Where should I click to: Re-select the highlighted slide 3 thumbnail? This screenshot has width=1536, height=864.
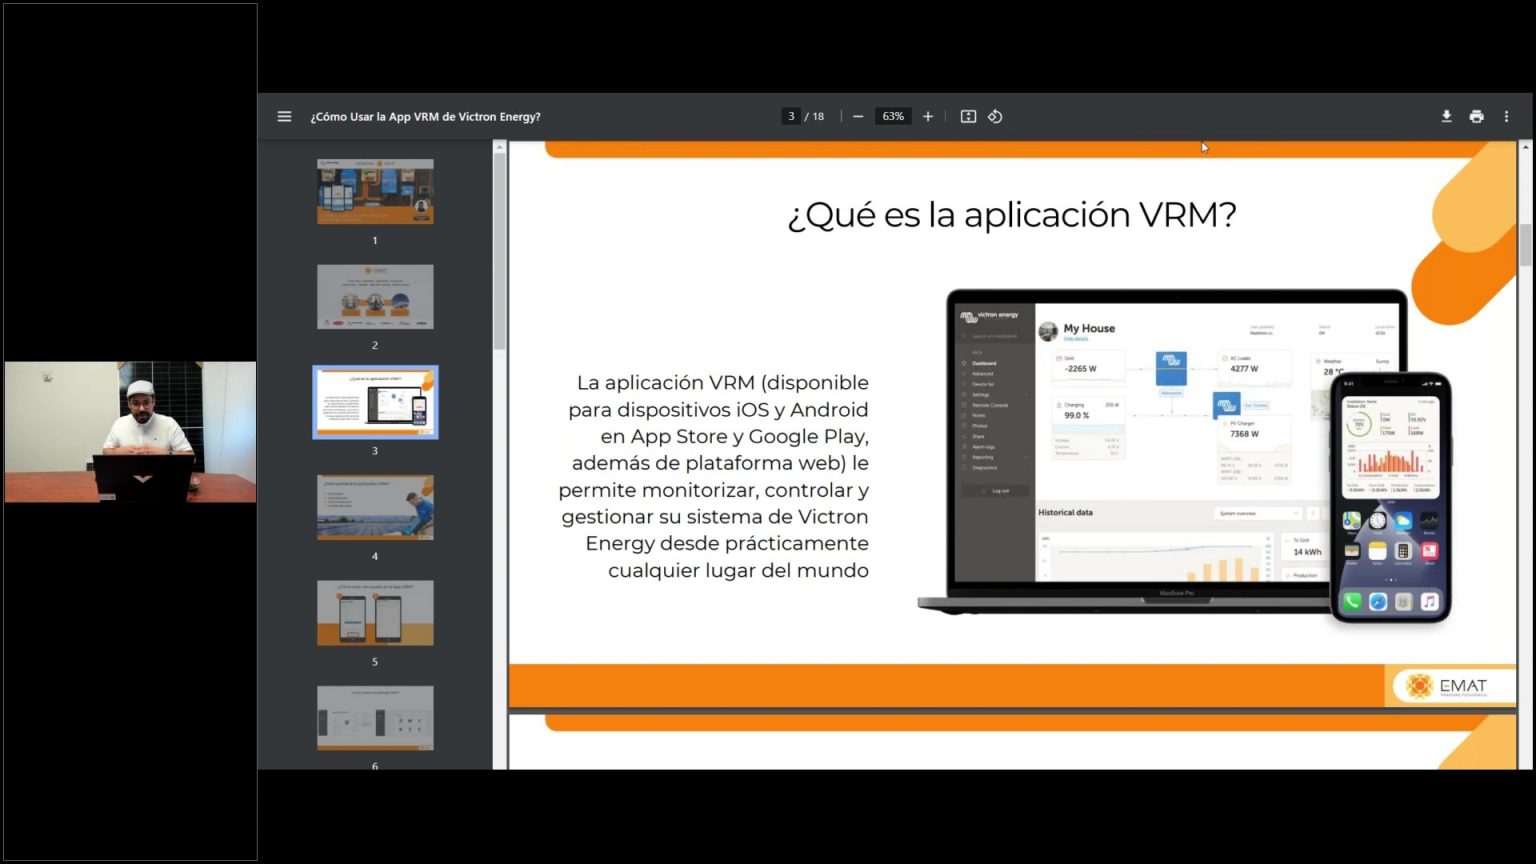(375, 402)
